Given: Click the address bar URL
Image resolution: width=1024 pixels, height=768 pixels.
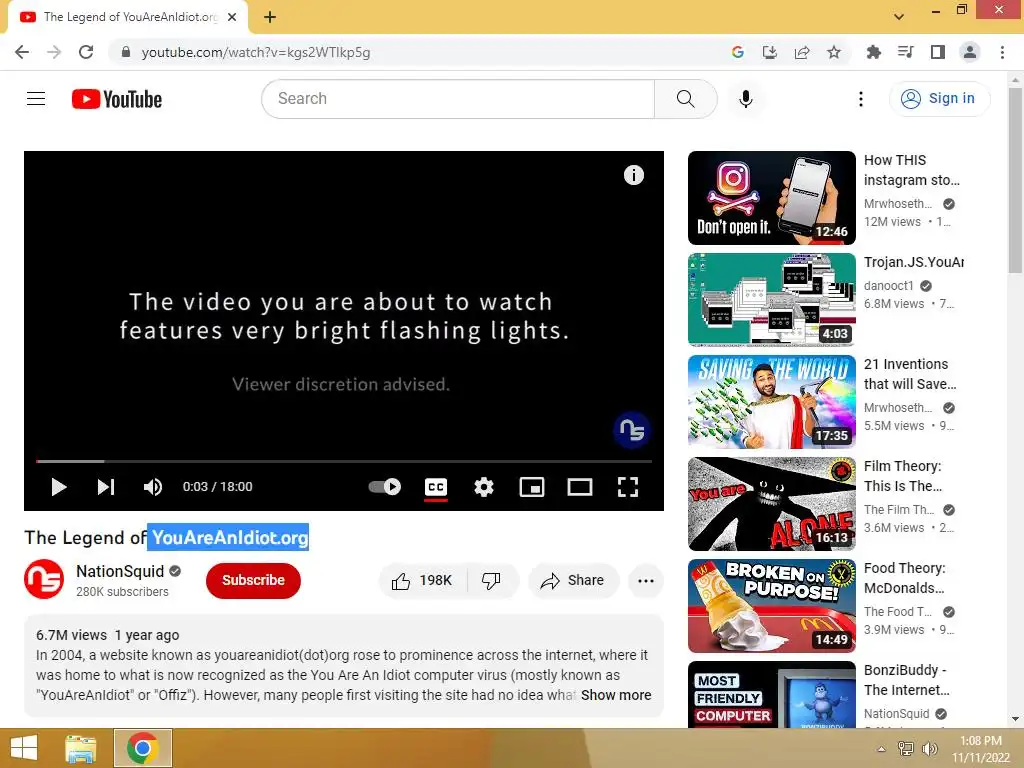Looking at the screenshot, I should 256,52.
